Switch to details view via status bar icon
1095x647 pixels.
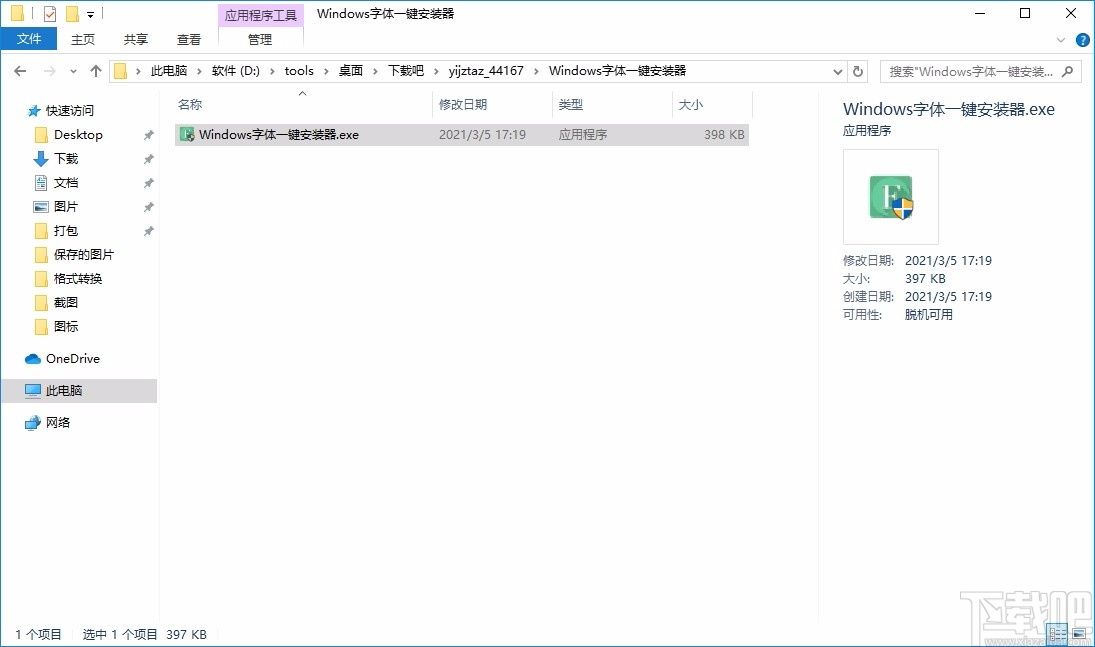(x=1057, y=633)
